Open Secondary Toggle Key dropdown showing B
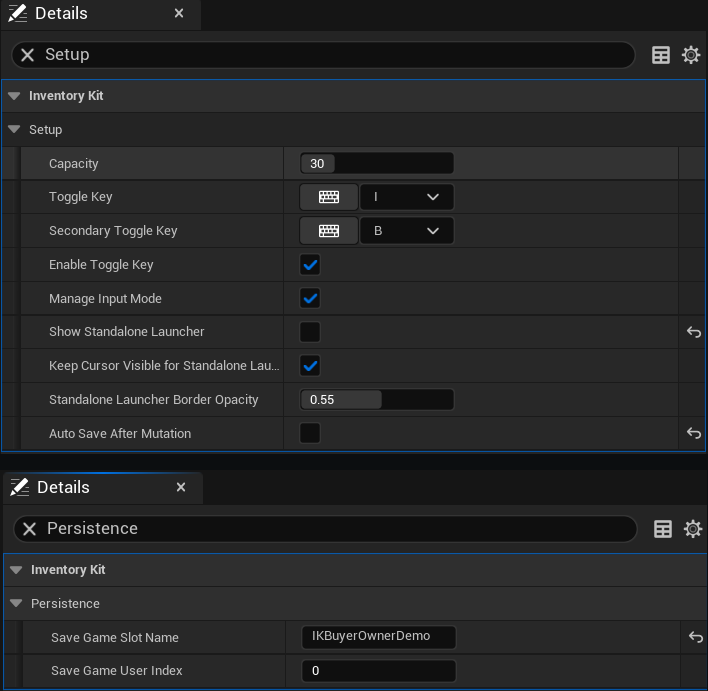 click(406, 231)
